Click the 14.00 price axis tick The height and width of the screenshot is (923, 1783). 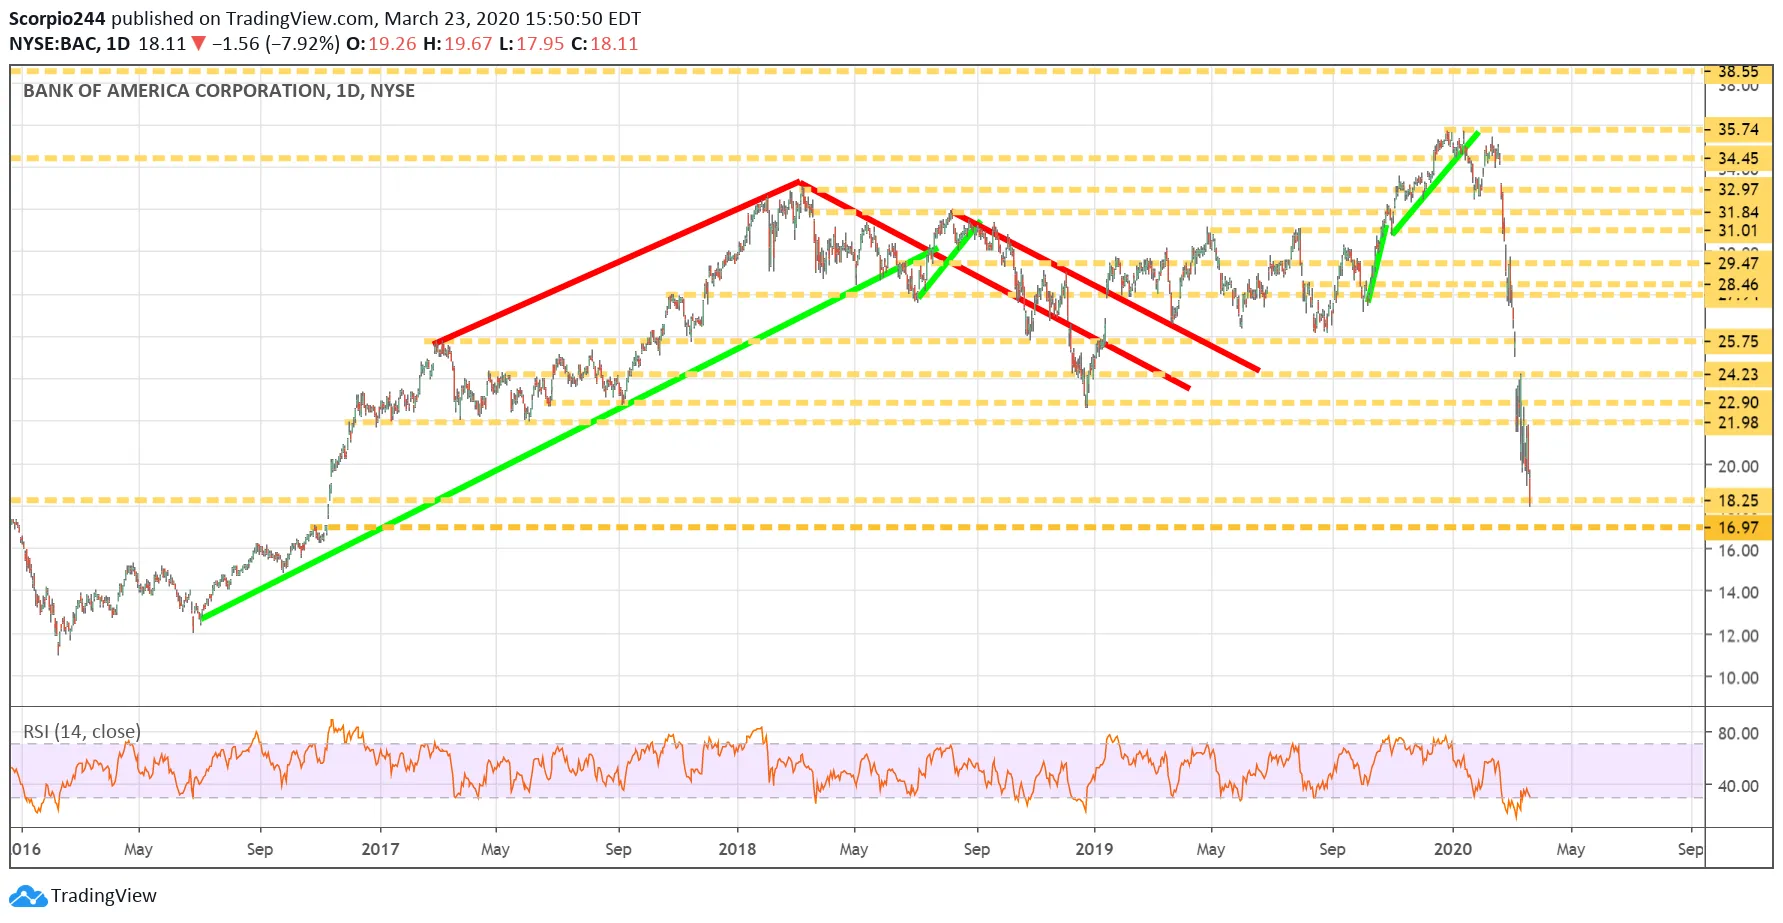[1738, 592]
